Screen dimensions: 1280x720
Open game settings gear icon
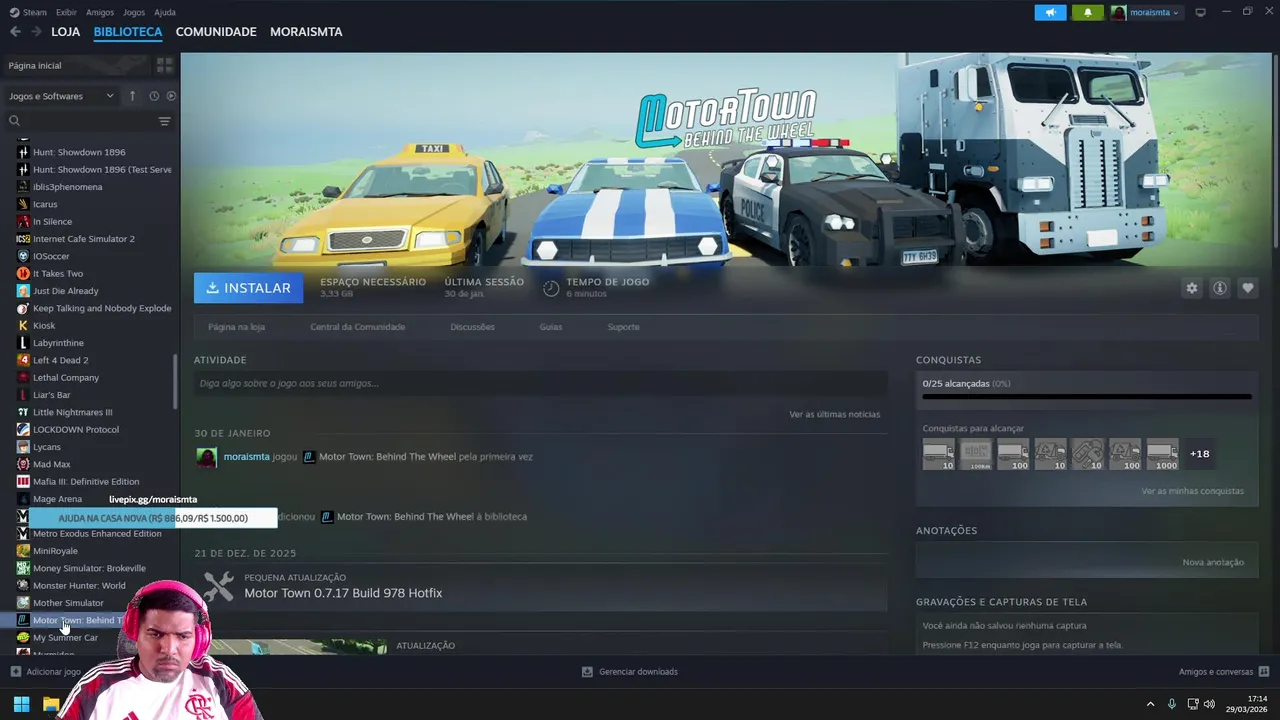click(x=1191, y=288)
